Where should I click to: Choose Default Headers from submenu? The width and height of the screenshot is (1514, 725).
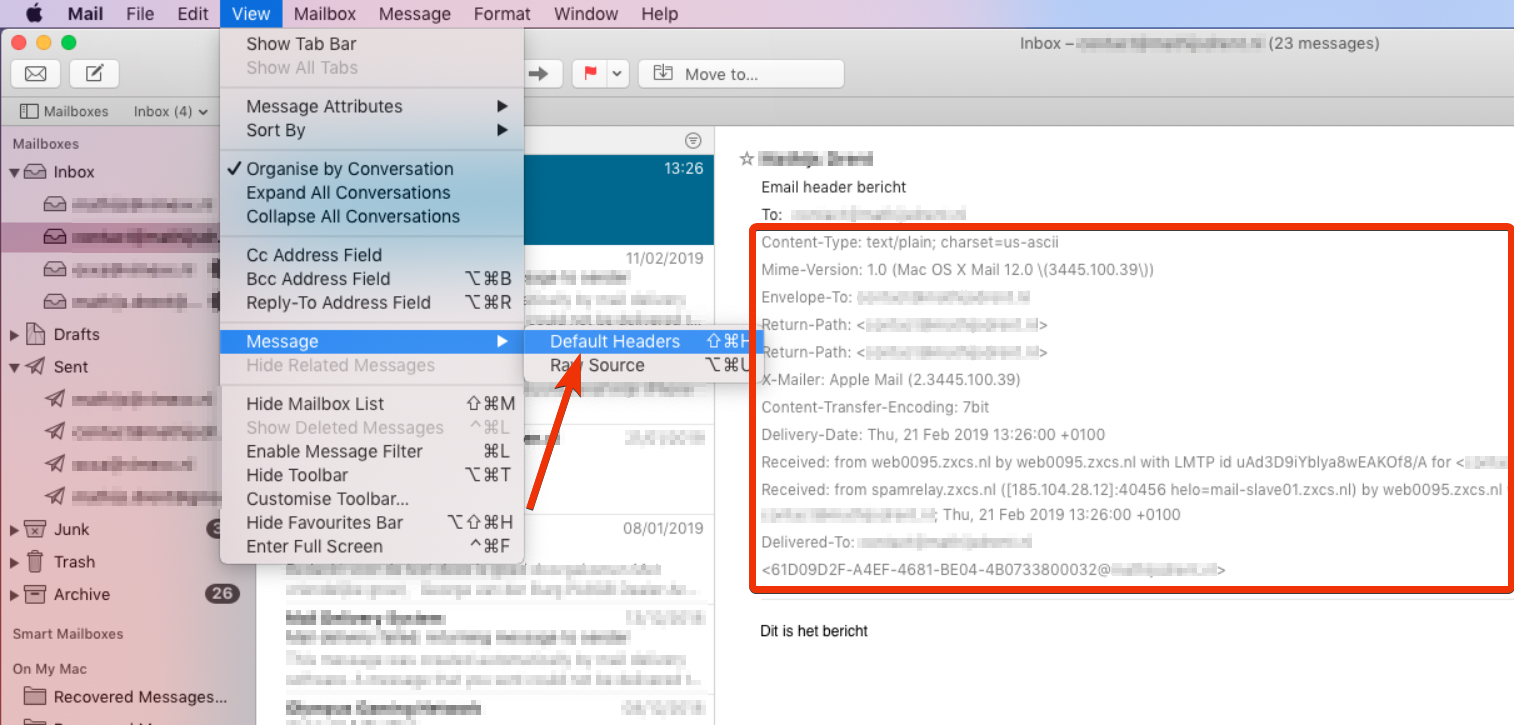614,342
